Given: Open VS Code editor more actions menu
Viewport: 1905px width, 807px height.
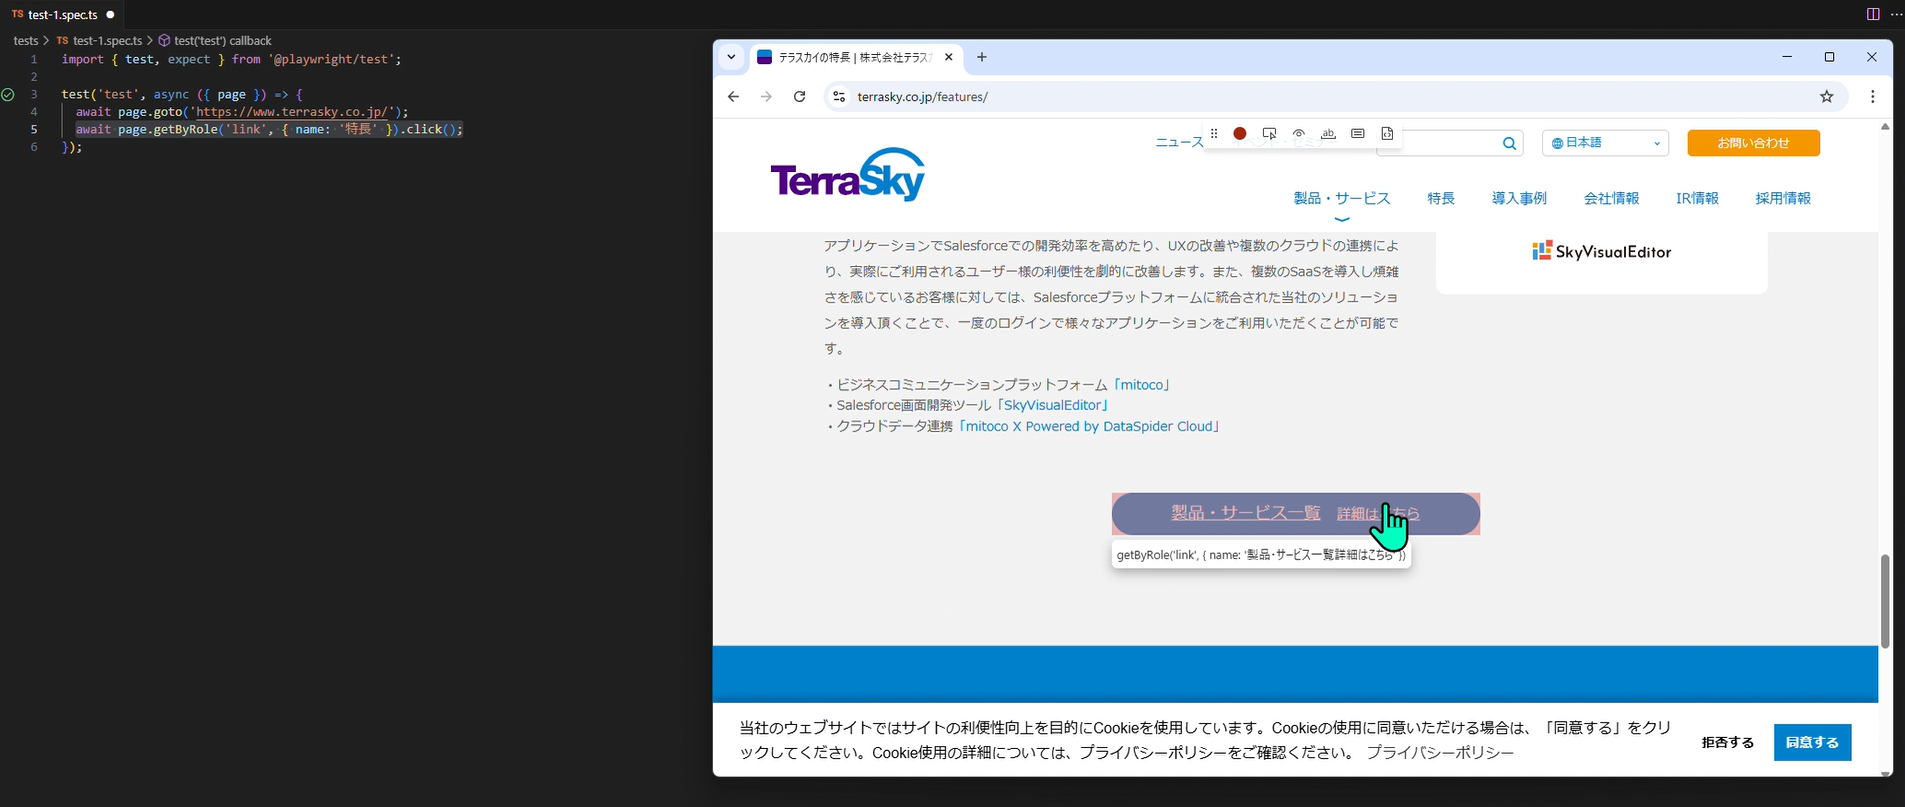Looking at the screenshot, I should [x=1896, y=14].
